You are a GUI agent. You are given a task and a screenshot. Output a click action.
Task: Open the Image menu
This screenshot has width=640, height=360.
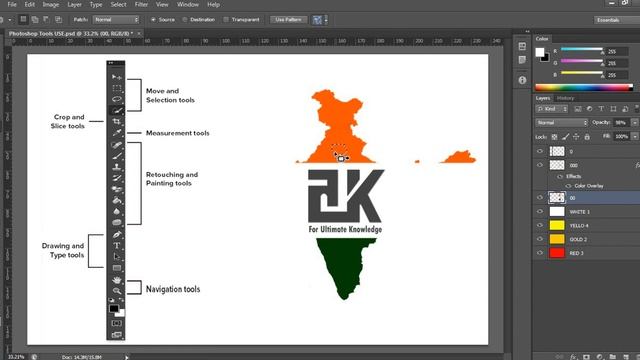tap(51, 4)
